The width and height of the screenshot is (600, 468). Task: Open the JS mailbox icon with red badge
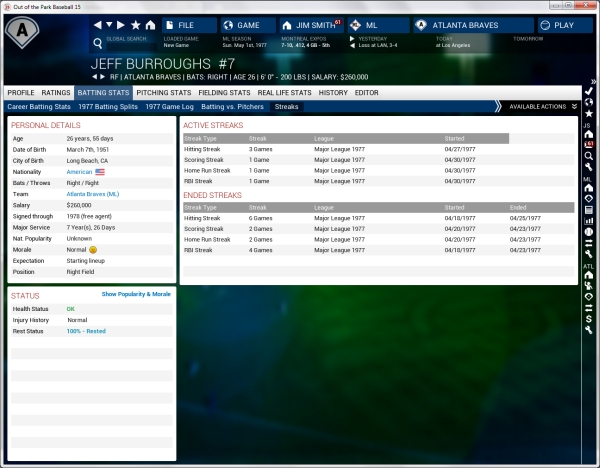click(589, 145)
